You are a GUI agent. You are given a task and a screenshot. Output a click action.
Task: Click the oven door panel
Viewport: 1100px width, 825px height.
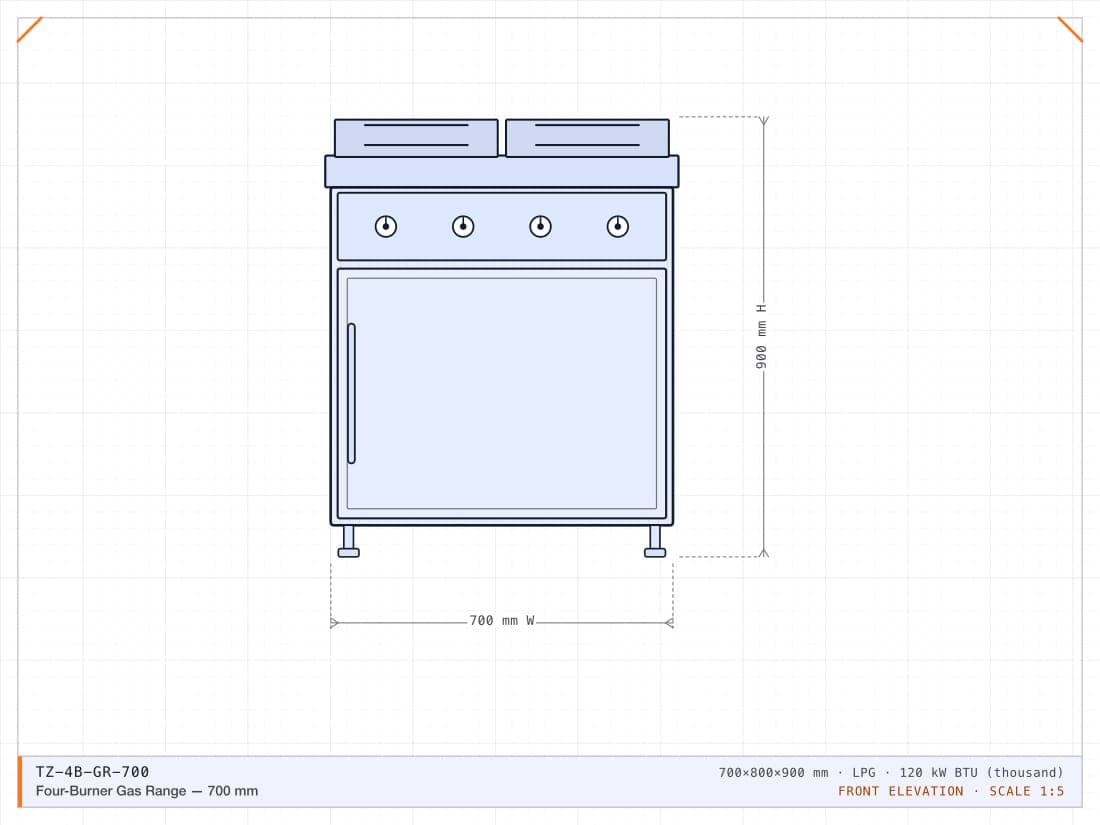(x=502, y=394)
